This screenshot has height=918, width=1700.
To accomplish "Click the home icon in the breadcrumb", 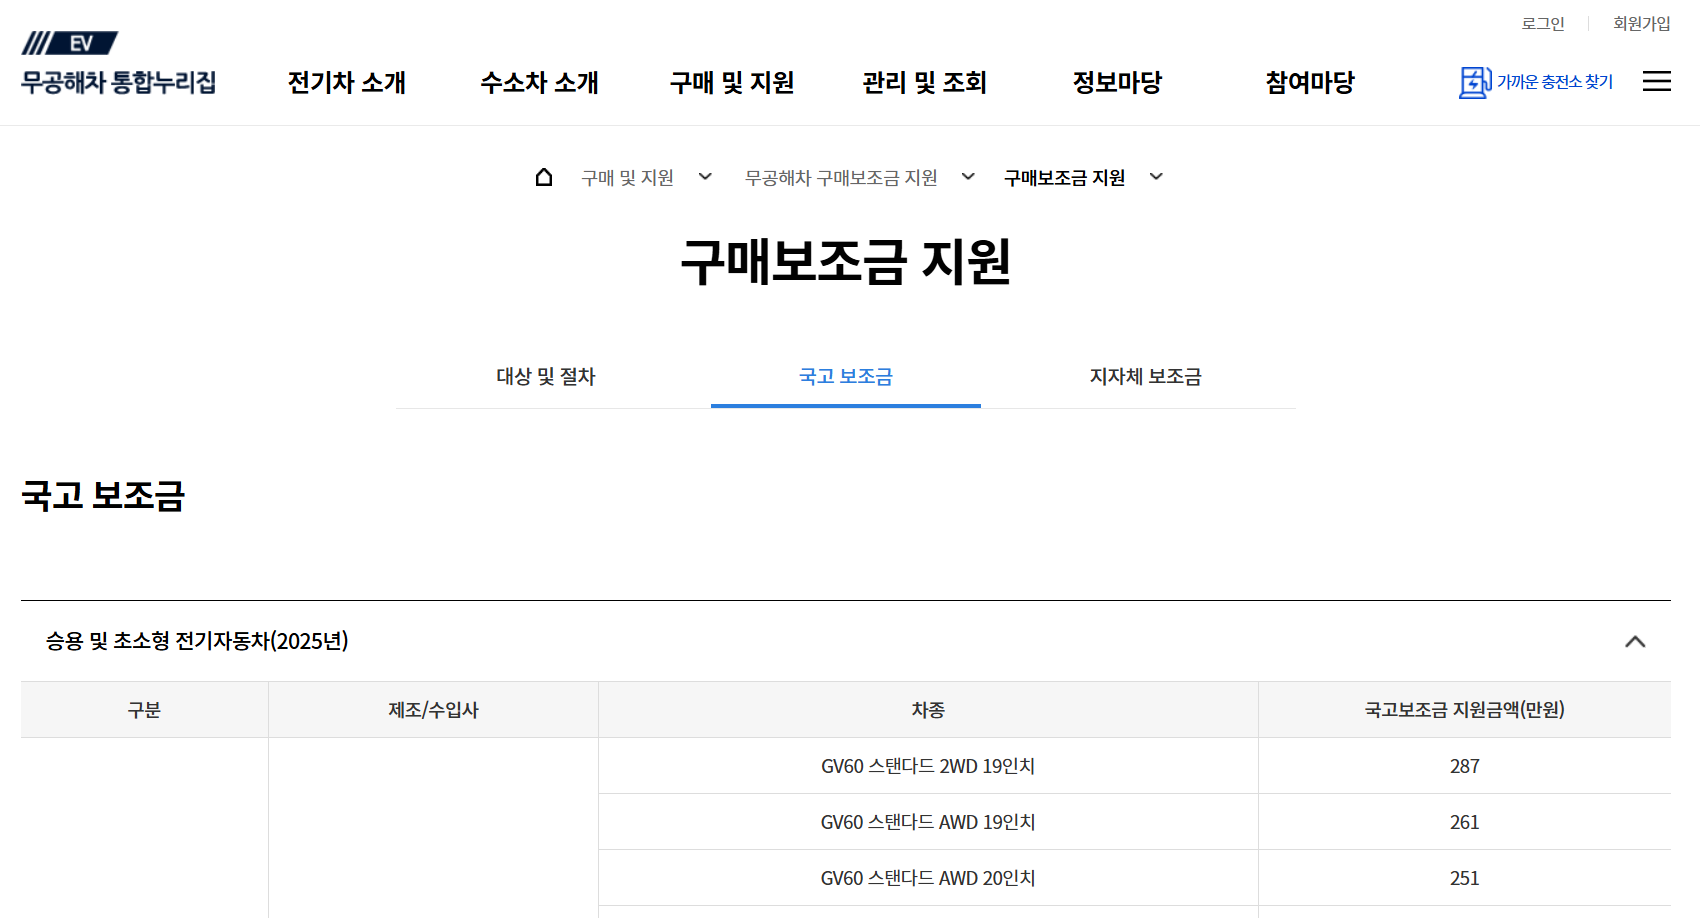I will (544, 177).
